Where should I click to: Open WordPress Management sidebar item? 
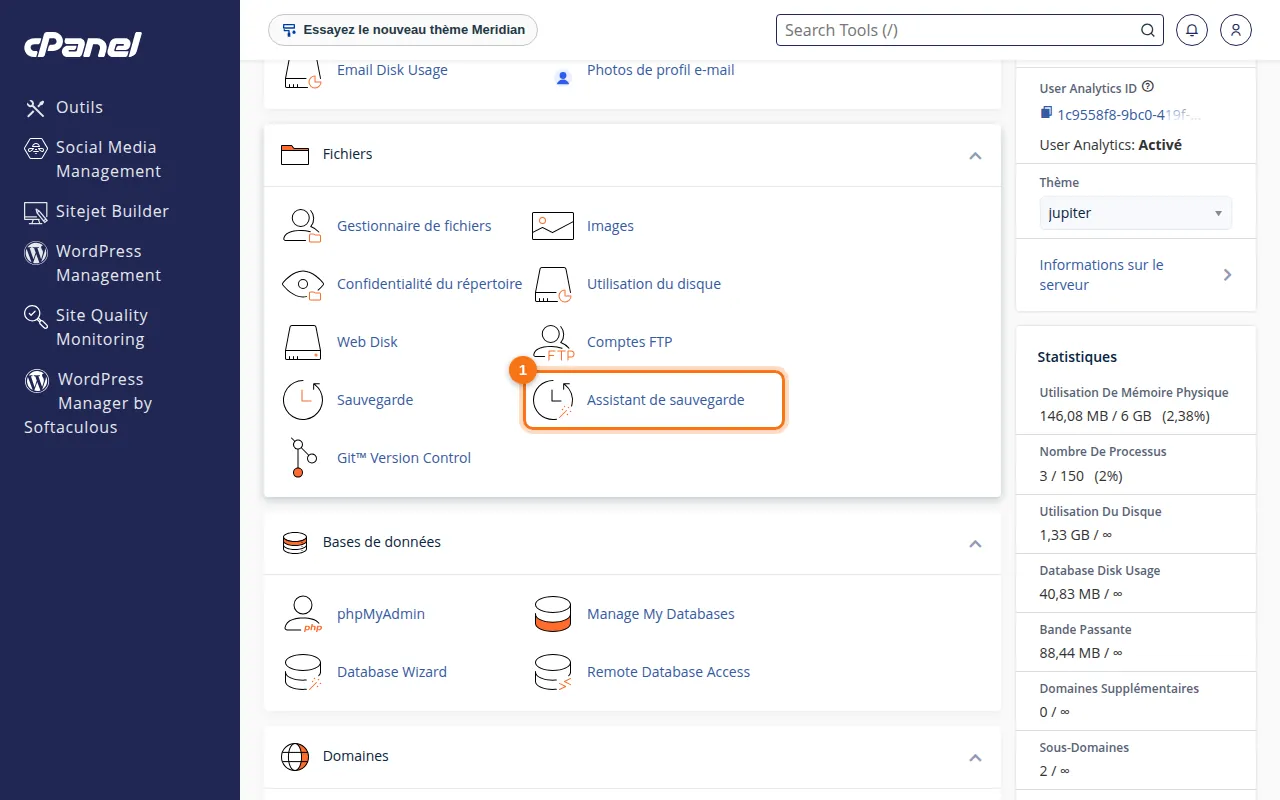pyautogui.click(x=108, y=263)
